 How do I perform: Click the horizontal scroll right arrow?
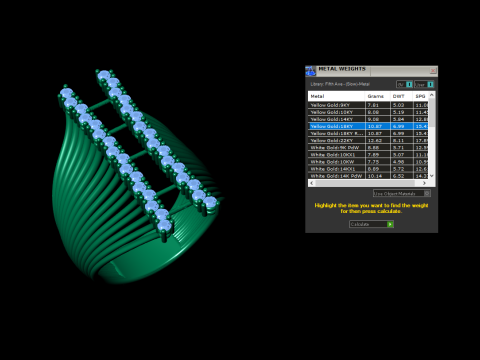(424, 183)
